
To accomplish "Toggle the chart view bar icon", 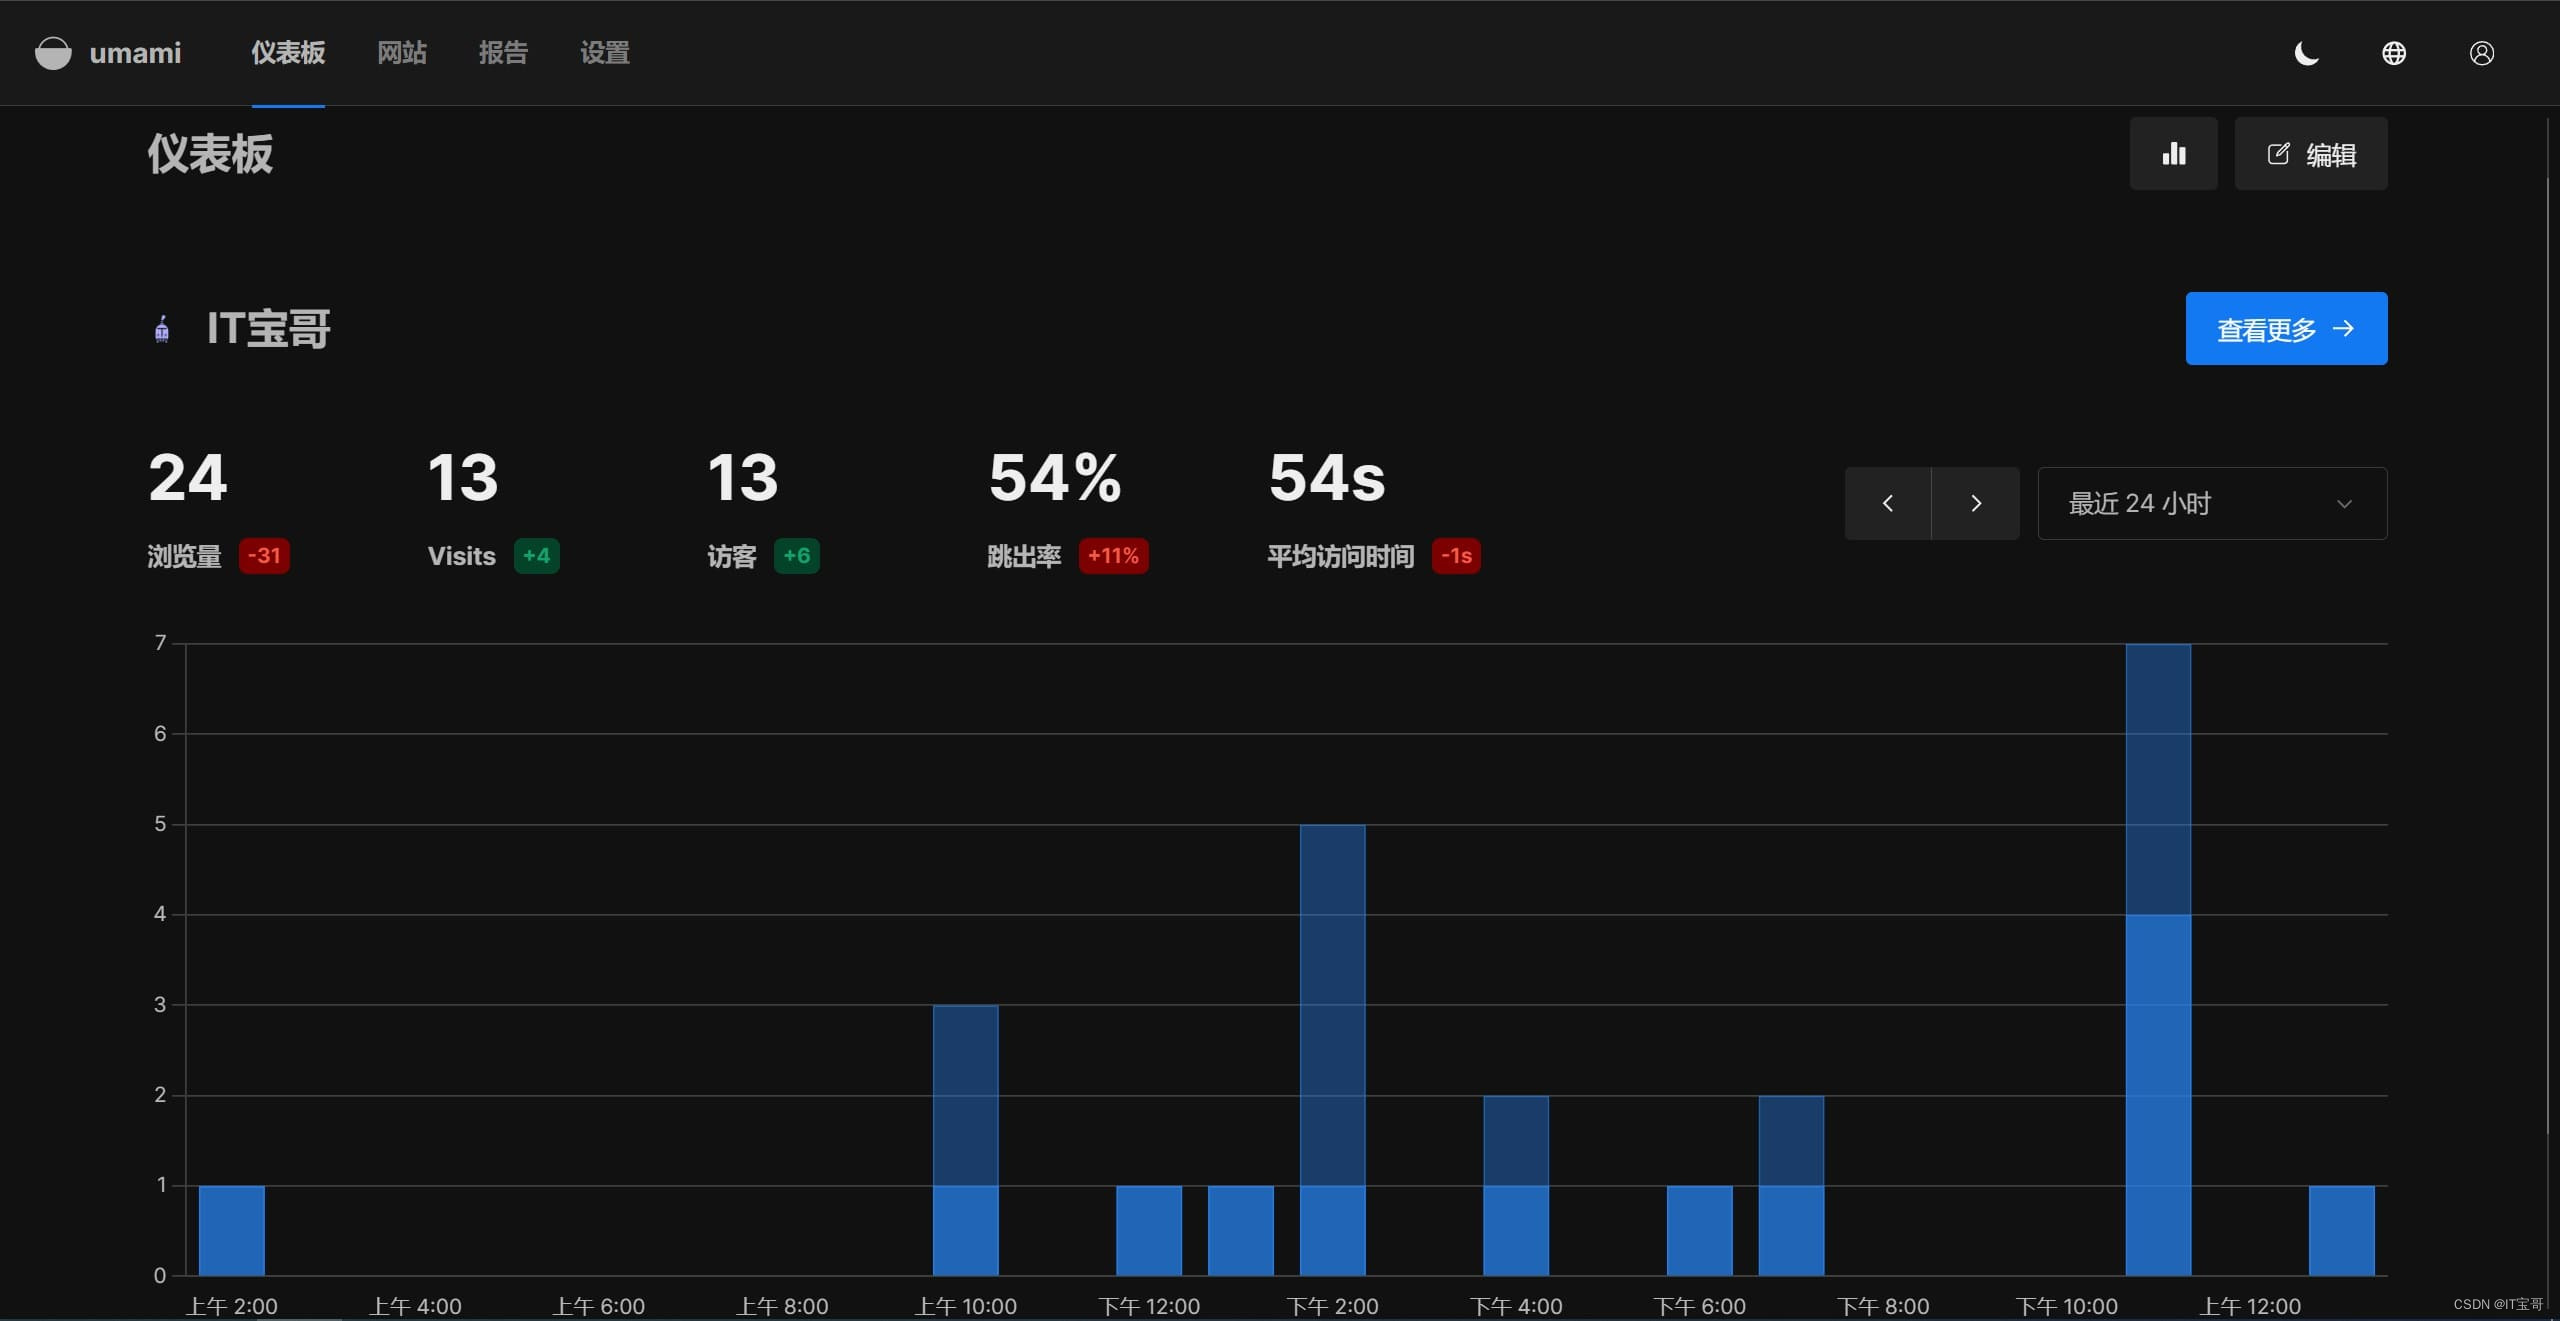I will click(2173, 154).
